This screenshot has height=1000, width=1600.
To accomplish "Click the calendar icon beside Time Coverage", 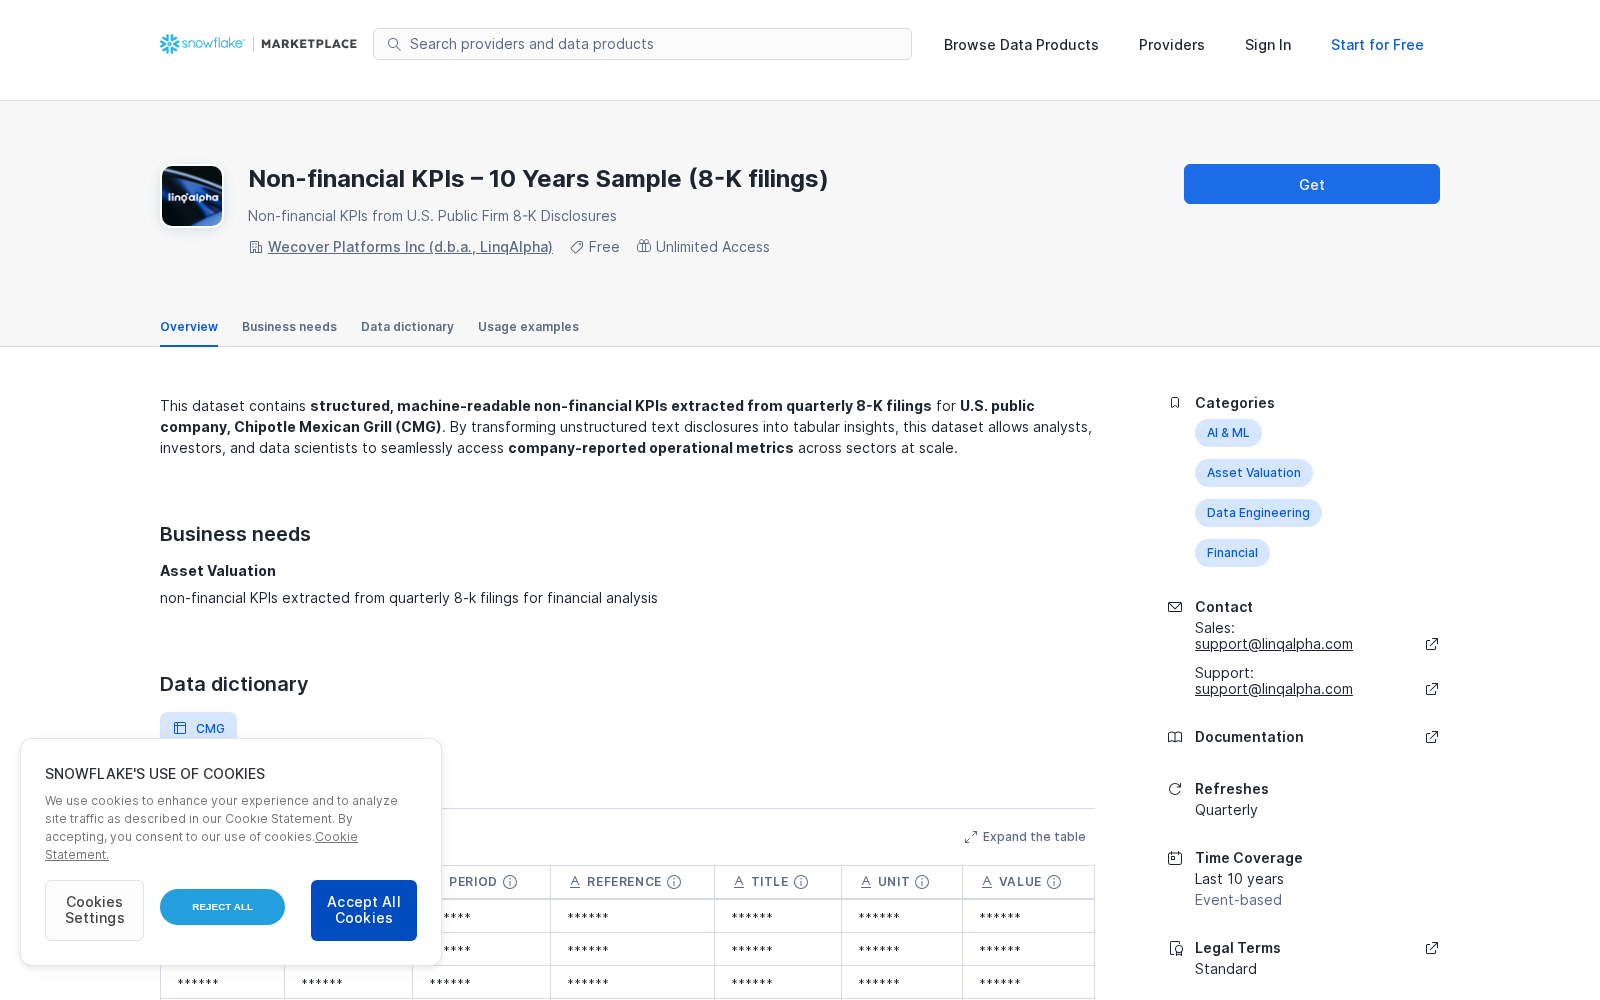I will point(1175,858).
